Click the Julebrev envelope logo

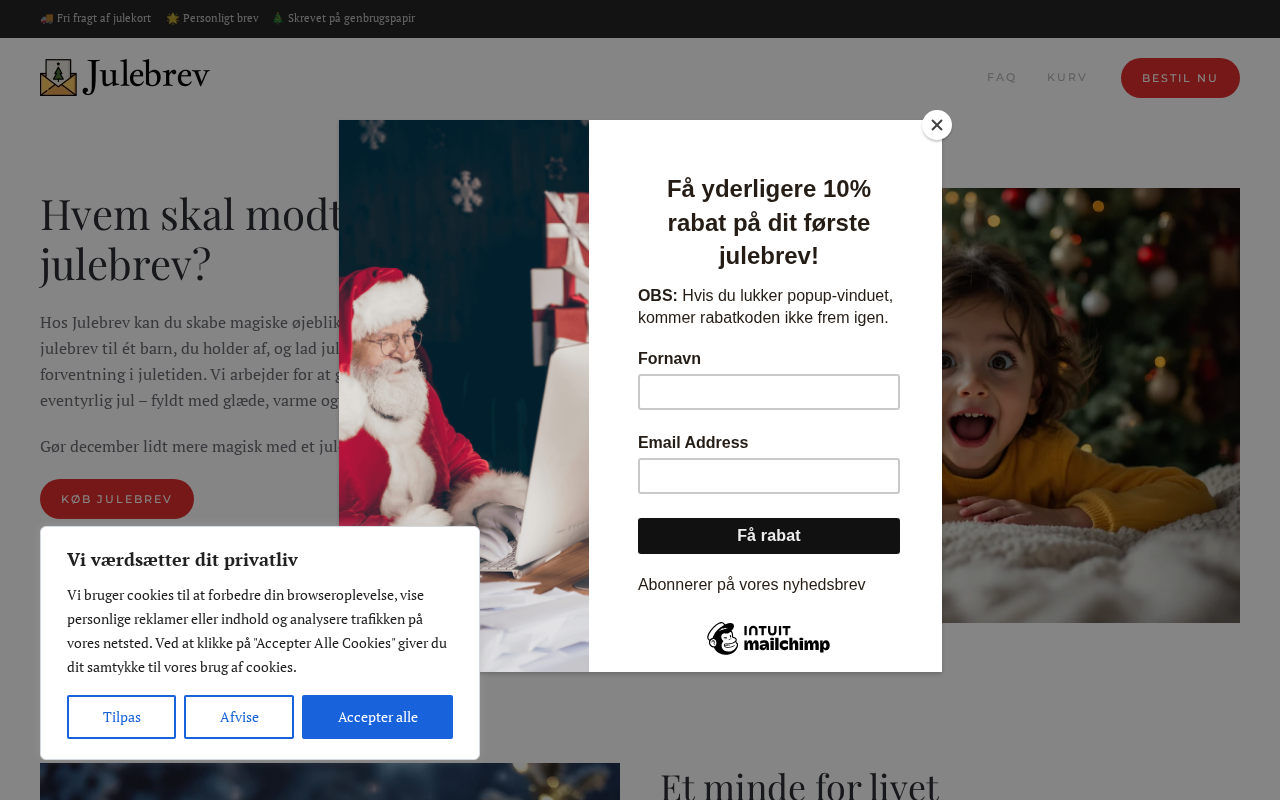(125, 77)
